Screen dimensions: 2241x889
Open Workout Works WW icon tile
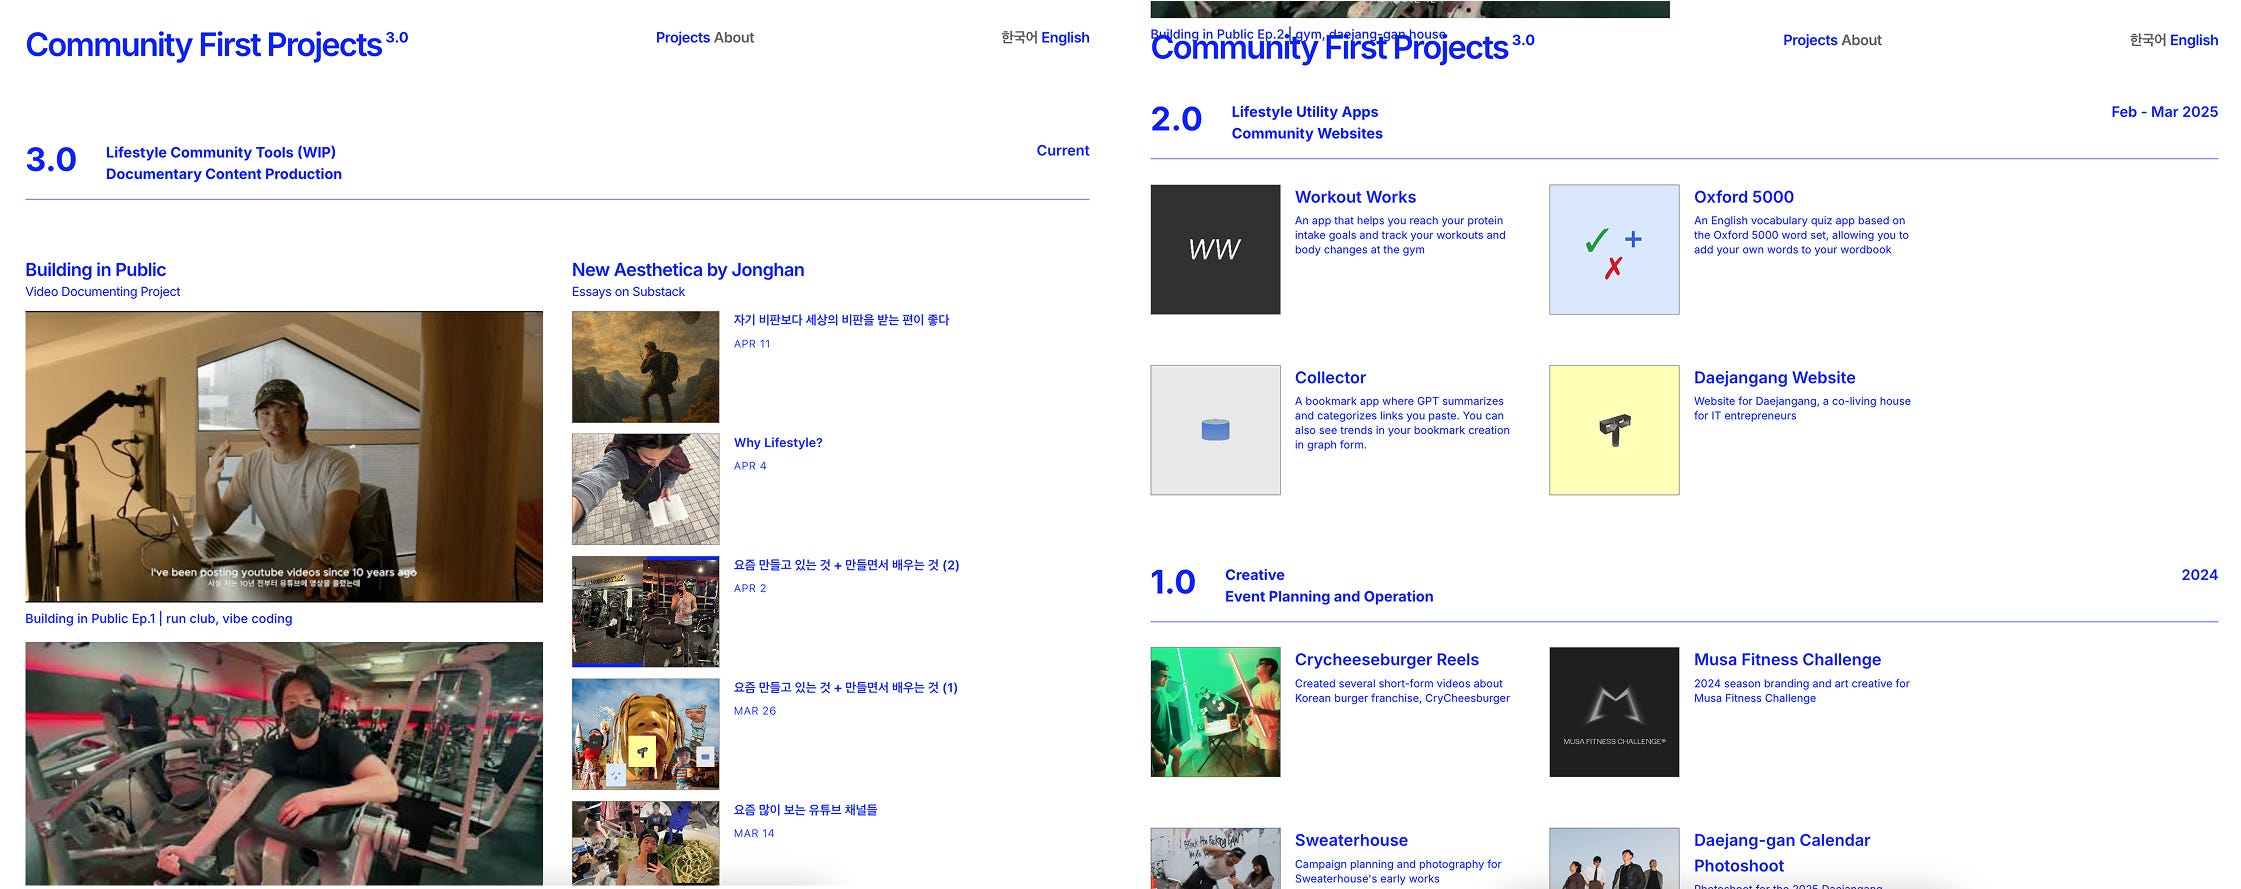[x=1215, y=249]
